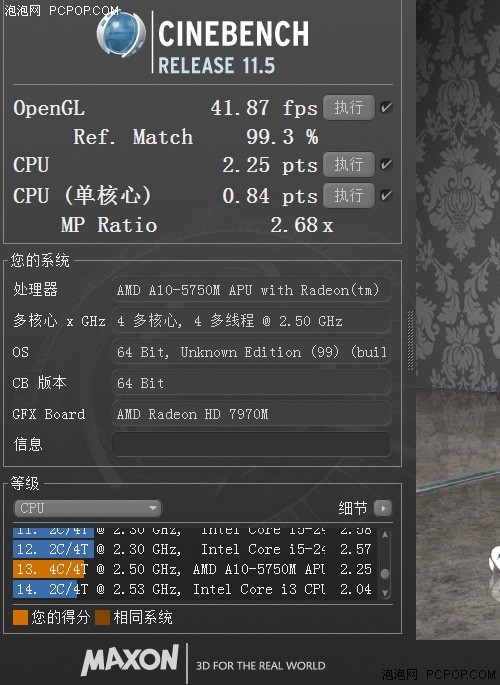Viewport: 500px width, 685px height.
Task: Click the empty 信息 info input field
Action: coord(251,444)
